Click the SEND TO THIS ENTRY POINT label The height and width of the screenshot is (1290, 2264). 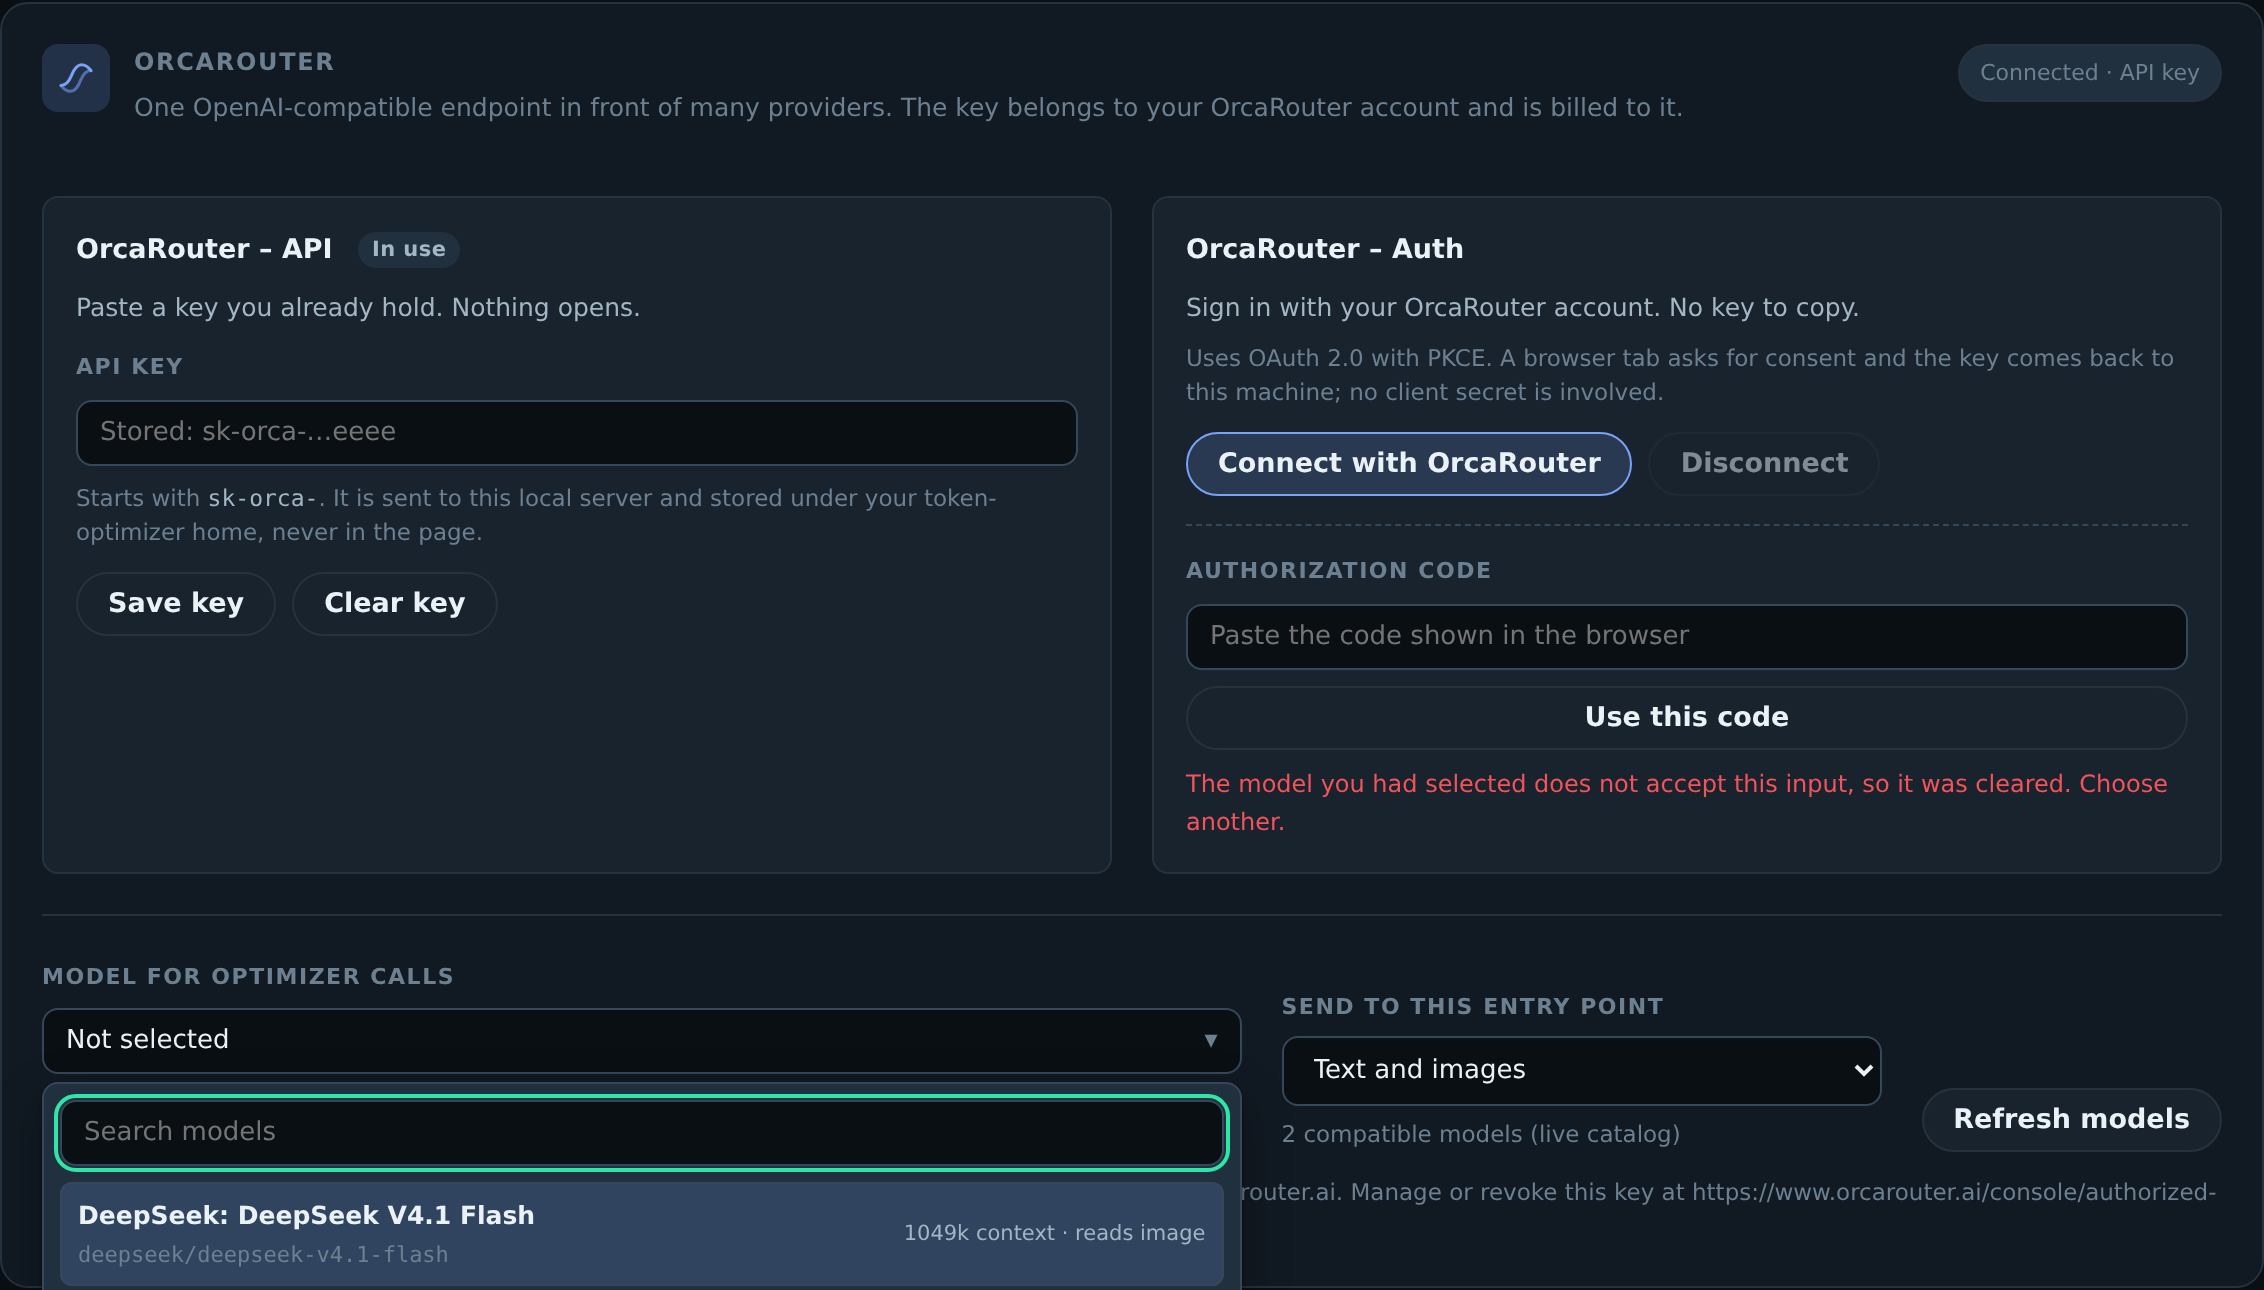(1473, 1006)
